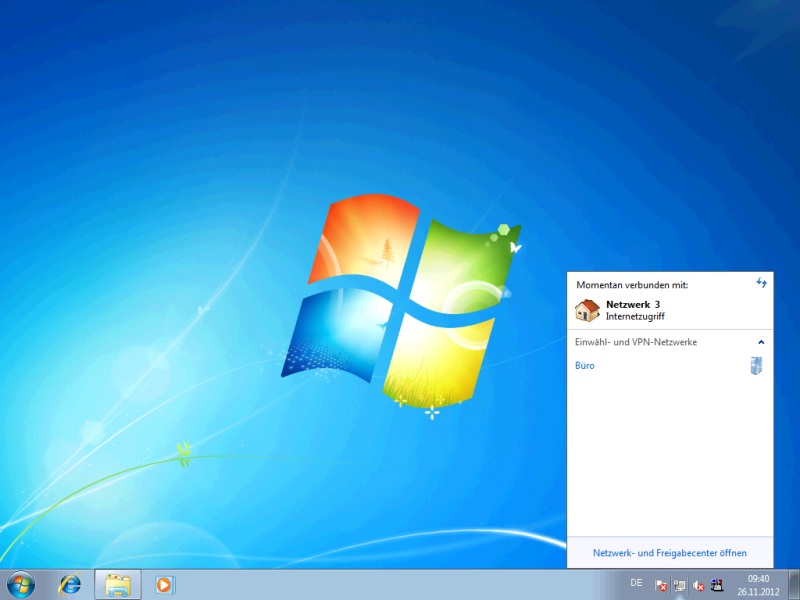The height and width of the screenshot is (600, 800).
Task: Launch Windows Media Player from taskbar
Action: [165, 585]
